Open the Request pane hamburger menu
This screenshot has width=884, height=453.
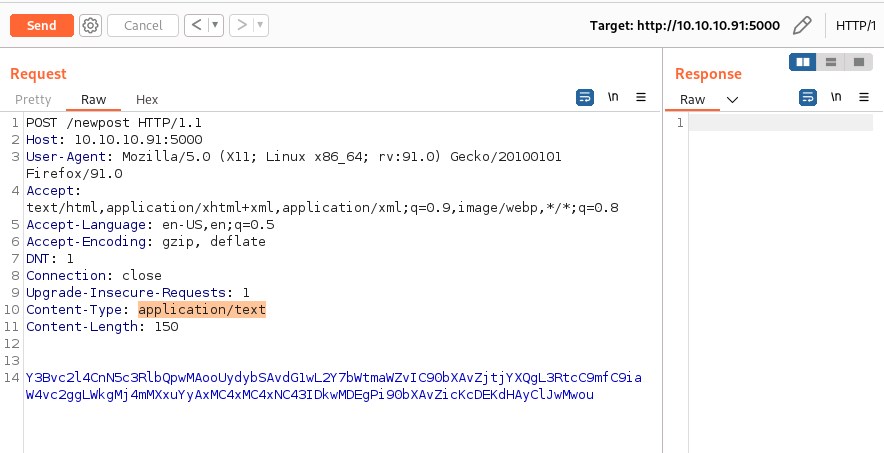click(641, 98)
